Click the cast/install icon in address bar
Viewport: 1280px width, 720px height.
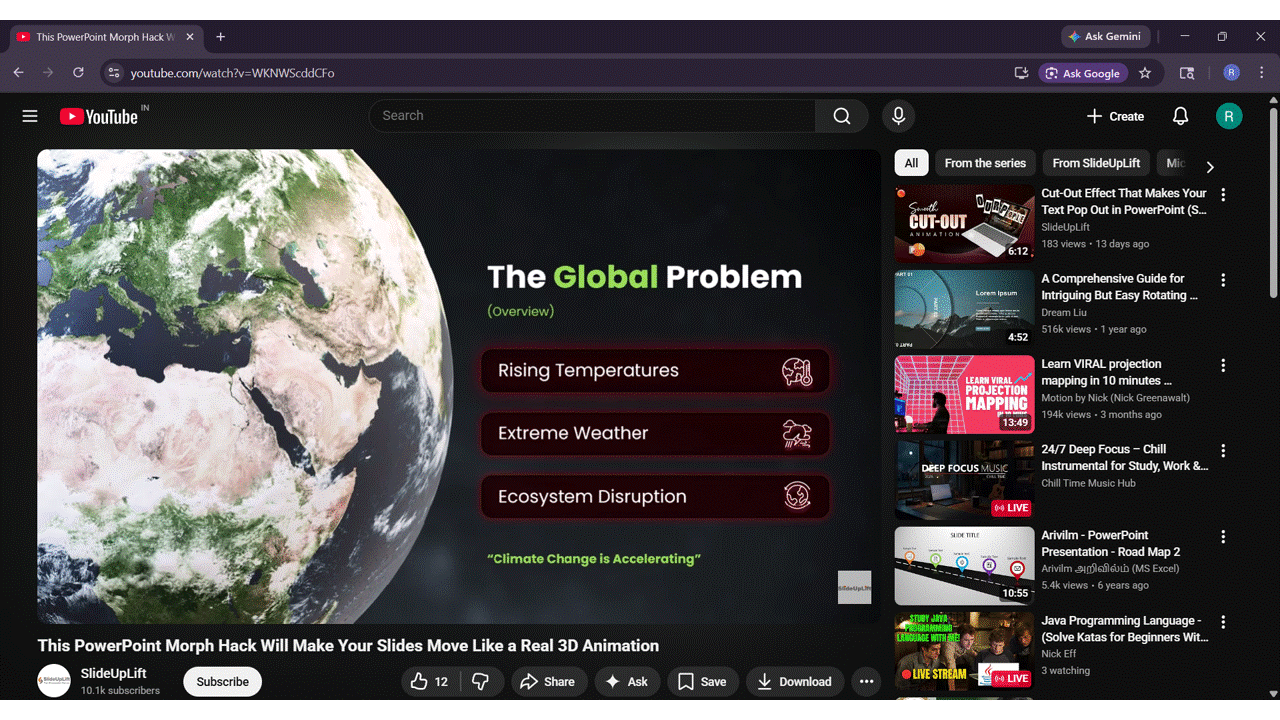tap(1021, 73)
